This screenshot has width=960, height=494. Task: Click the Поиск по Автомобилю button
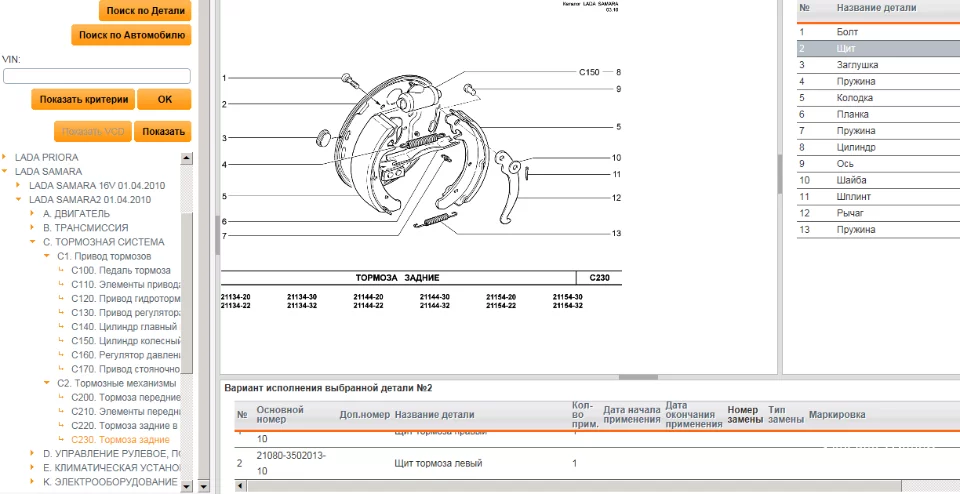click(x=132, y=35)
